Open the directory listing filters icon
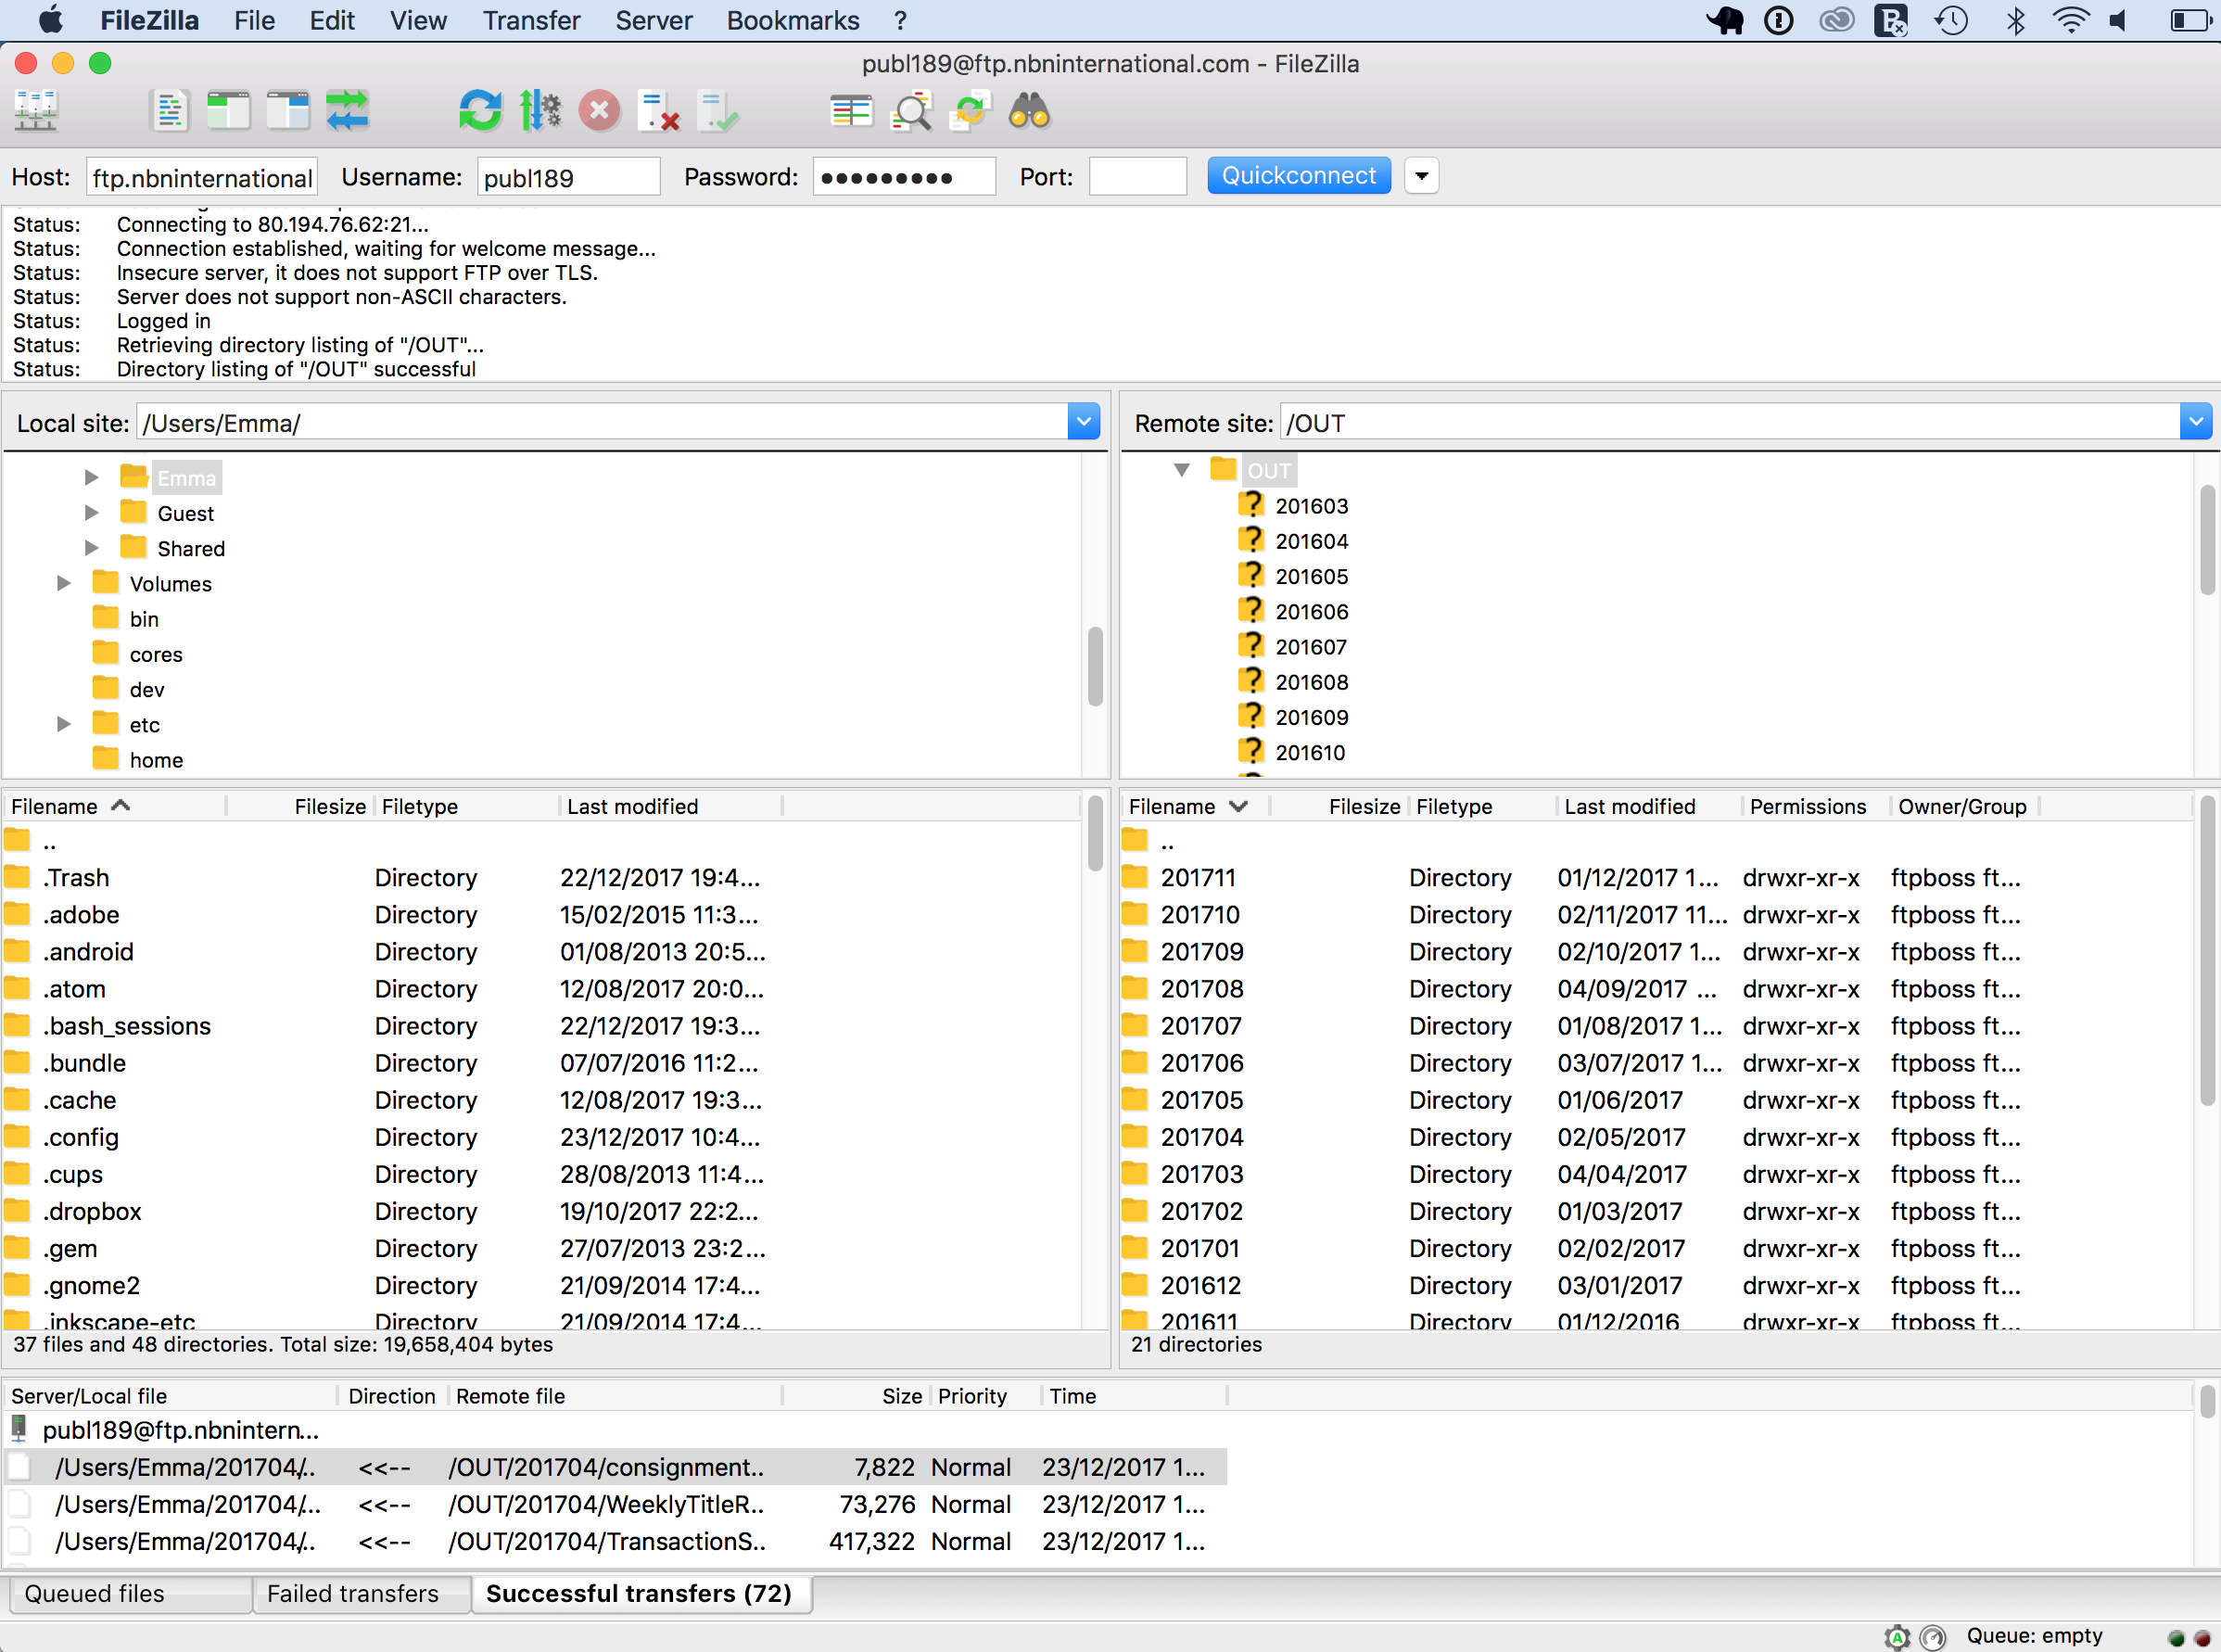 851,111
